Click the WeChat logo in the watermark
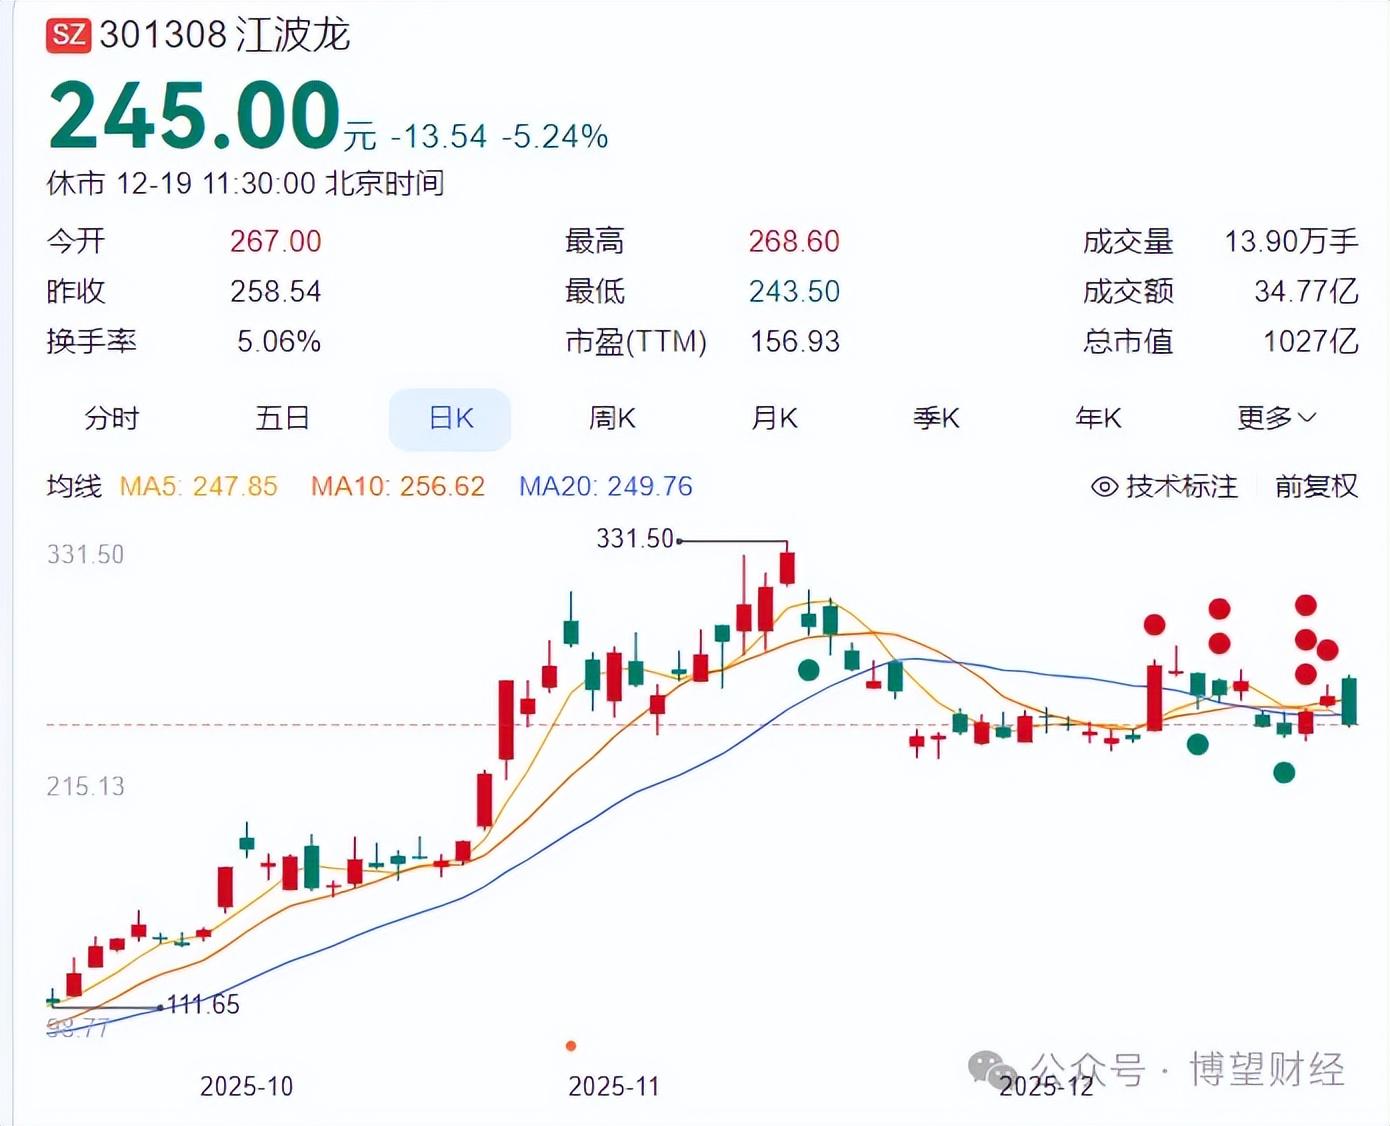 tap(991, 1068)
